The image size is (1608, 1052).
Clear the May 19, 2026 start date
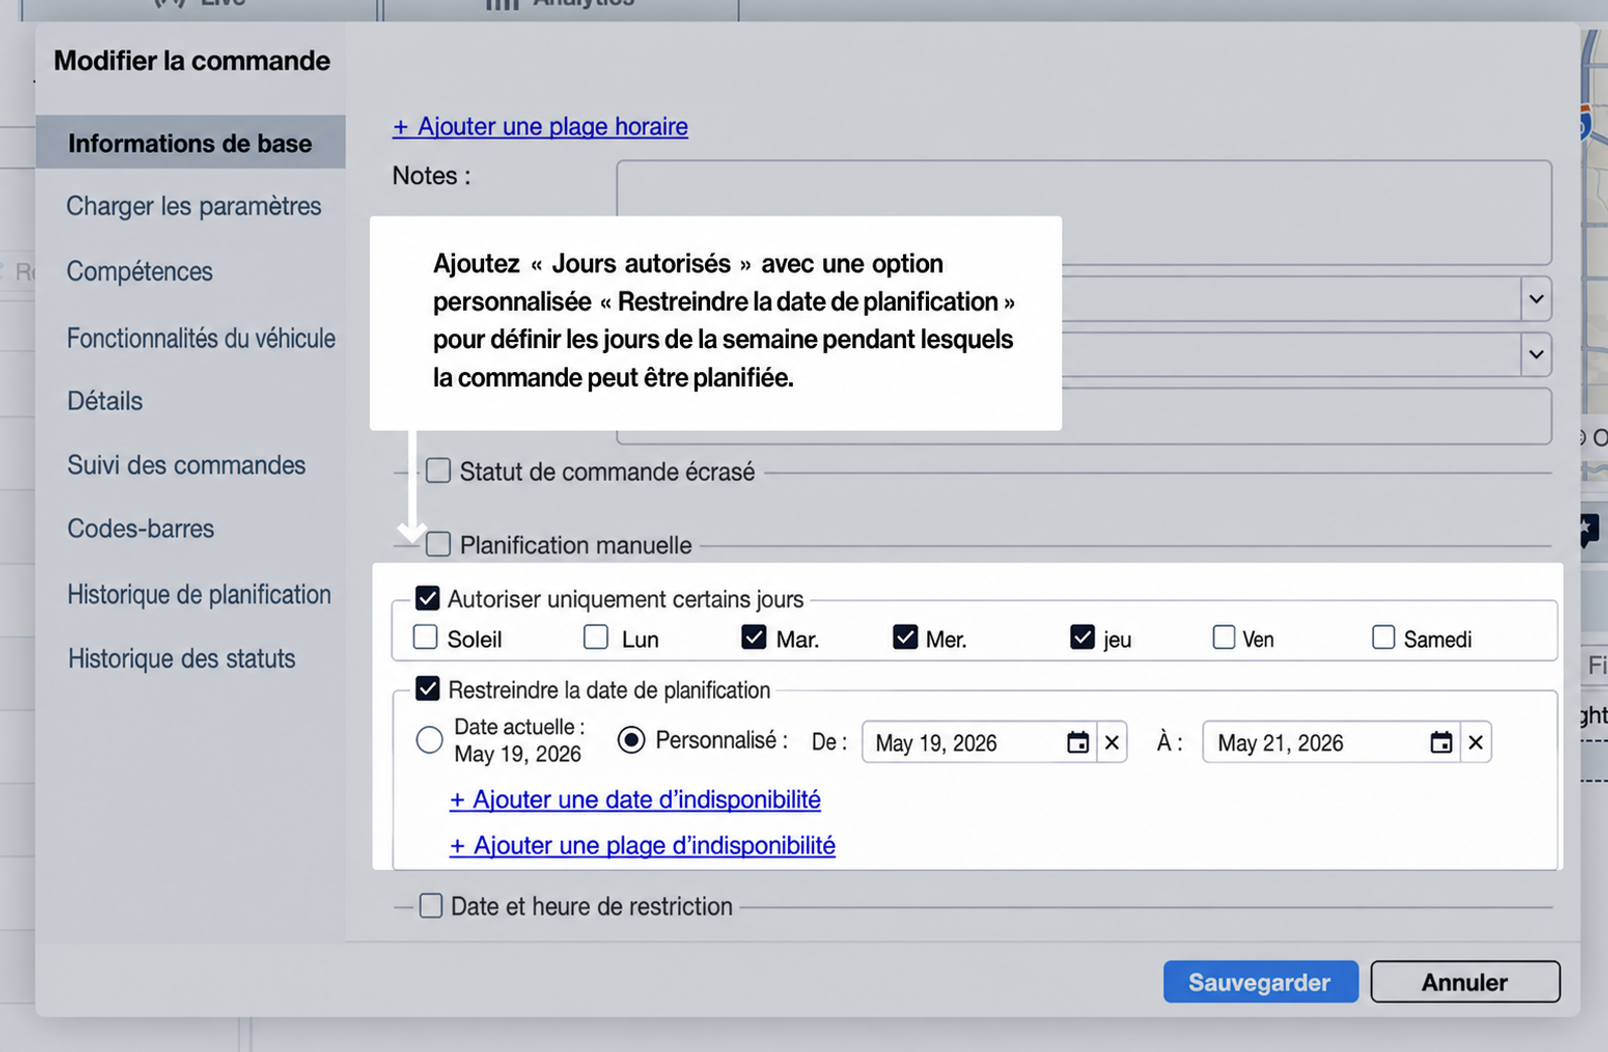tap(1112, 743)
